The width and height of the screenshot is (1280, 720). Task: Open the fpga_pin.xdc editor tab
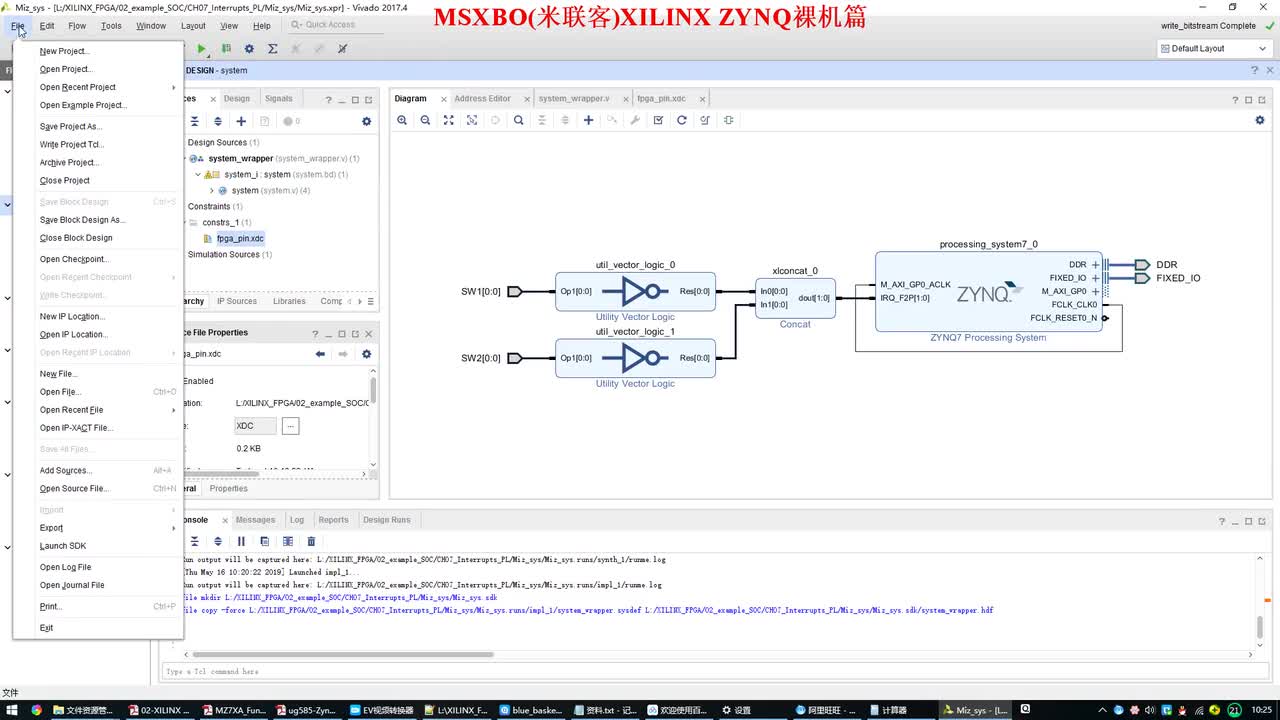(x=661, y=99)
